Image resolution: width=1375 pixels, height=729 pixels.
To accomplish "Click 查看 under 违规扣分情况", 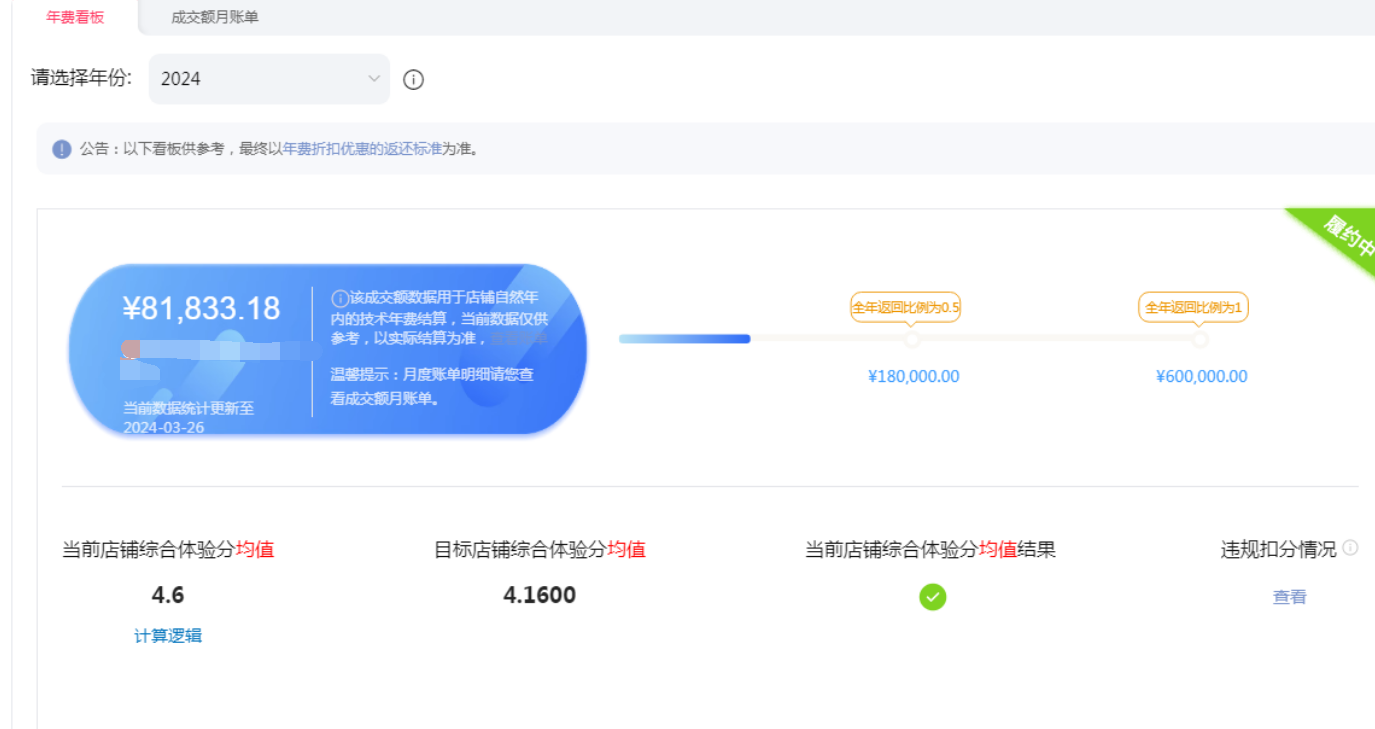I will pyautogui.click(x=1289, y=597).
